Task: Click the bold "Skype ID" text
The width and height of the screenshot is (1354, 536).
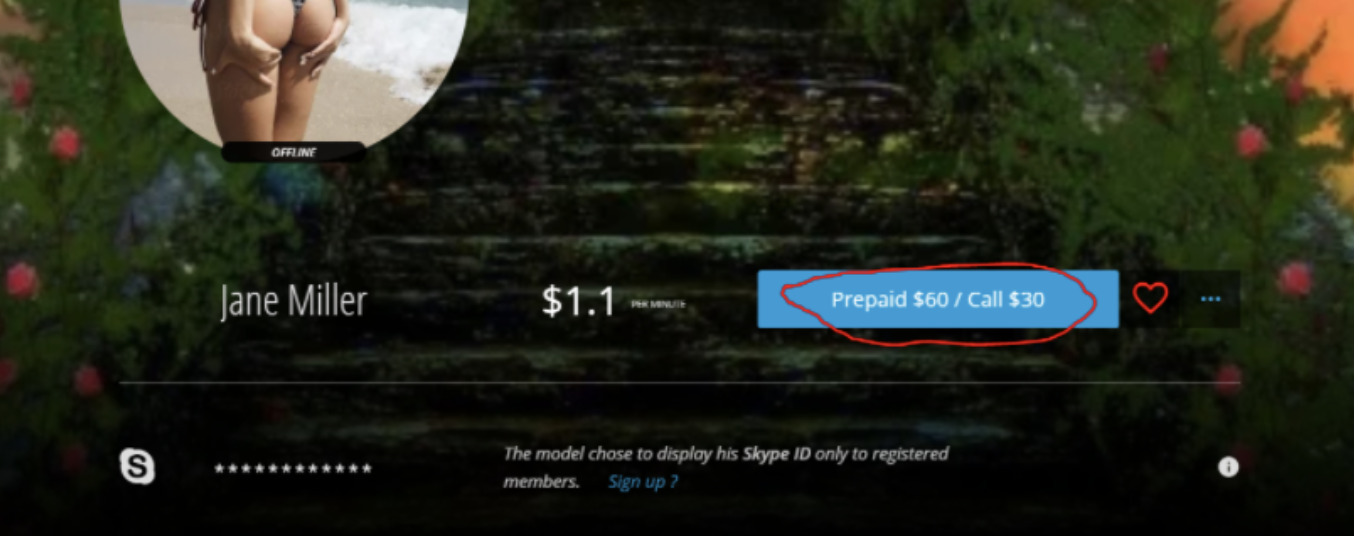Action: point(776,454)
